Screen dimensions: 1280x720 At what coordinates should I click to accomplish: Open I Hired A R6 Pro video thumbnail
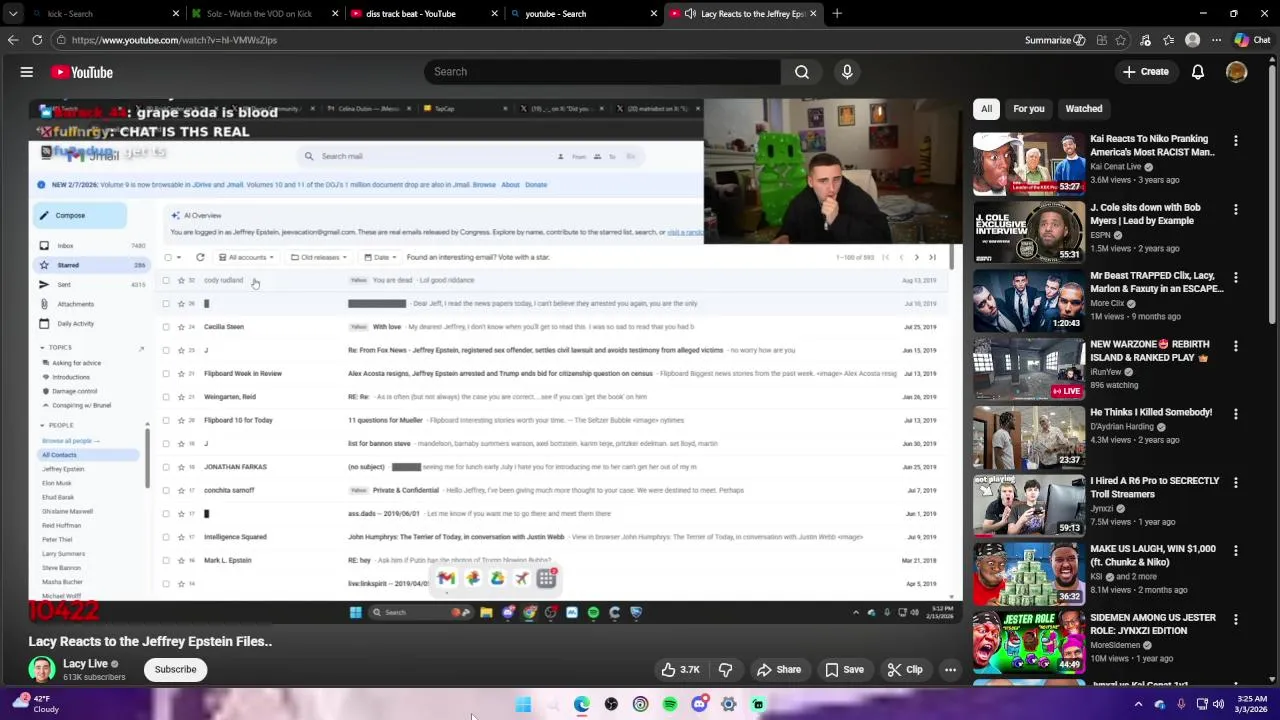point(1029,505)
